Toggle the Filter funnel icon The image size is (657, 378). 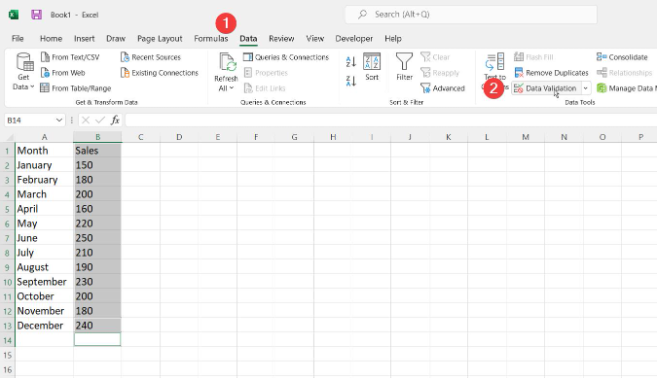(404, 62)
